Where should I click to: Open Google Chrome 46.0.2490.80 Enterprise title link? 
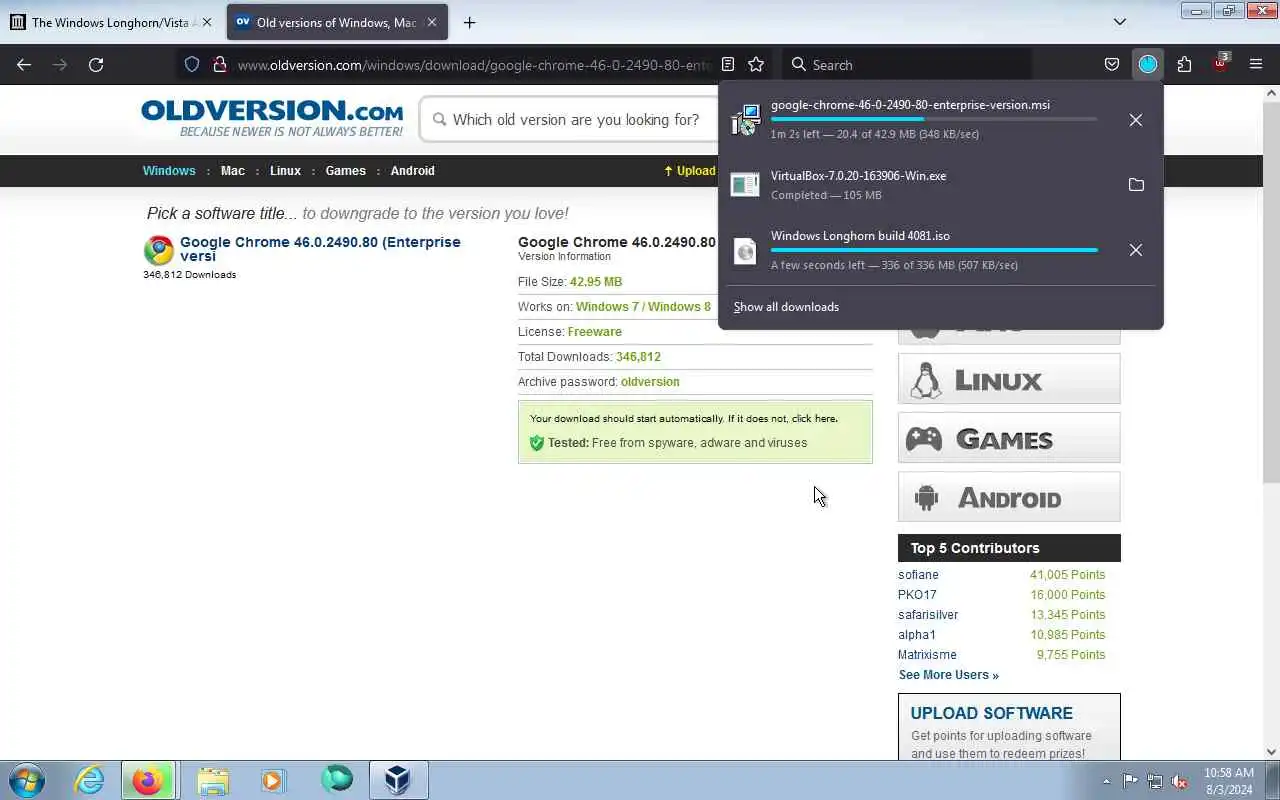coord(320,249)
